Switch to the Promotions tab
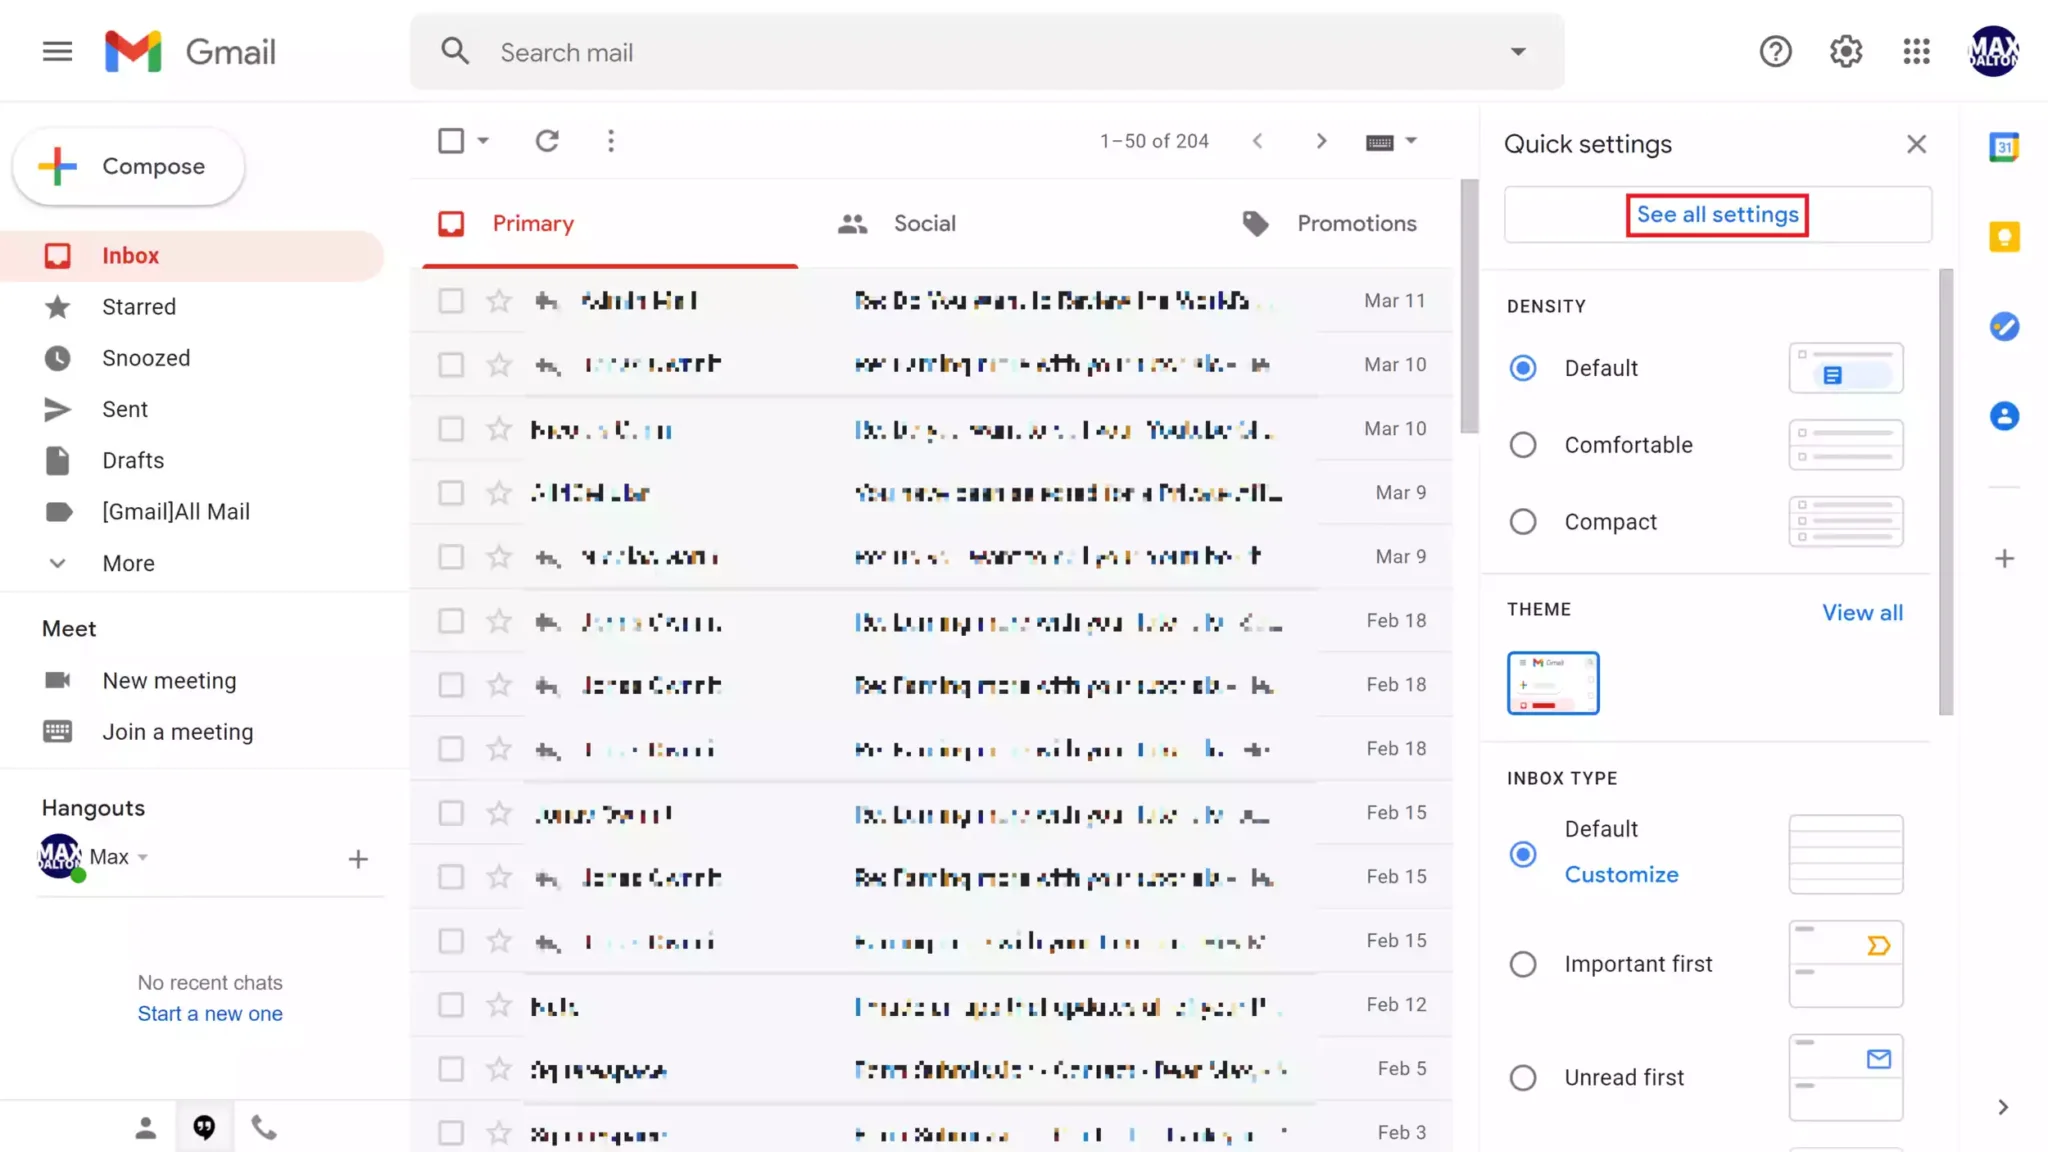This screenshot has height=1152, width=2048. coord(1329,223)
